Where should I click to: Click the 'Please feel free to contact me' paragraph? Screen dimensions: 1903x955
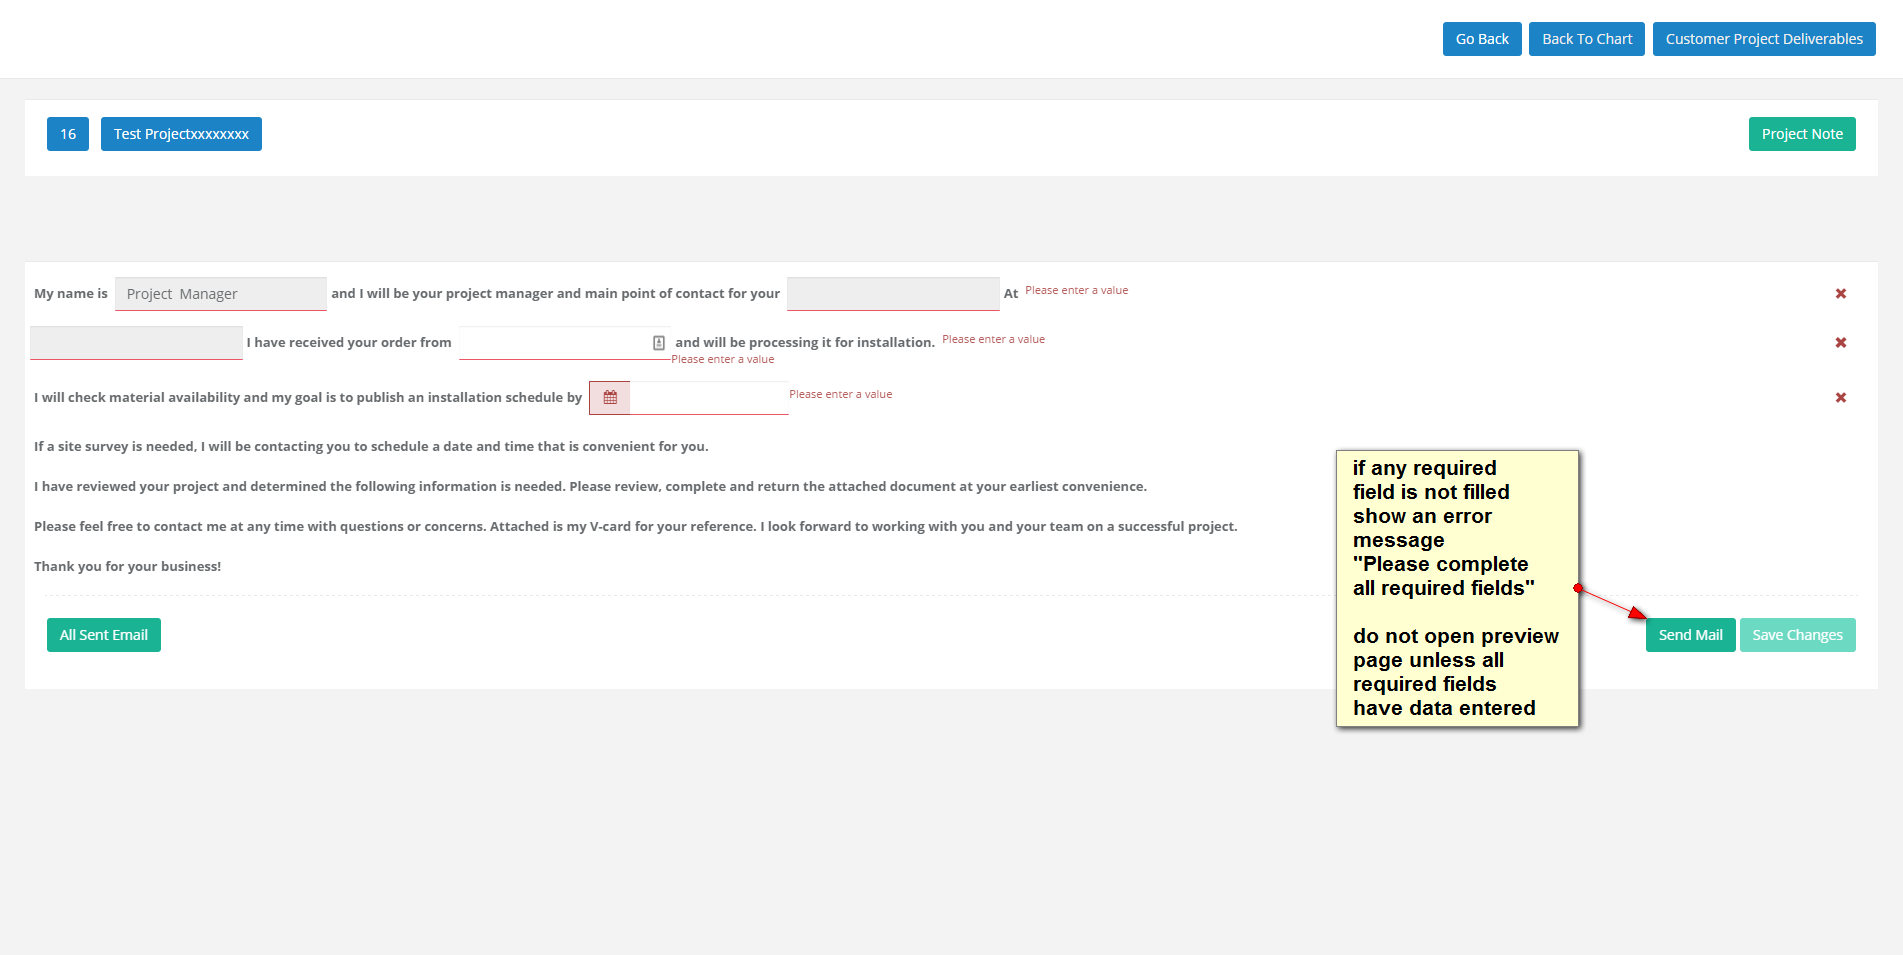[636, 526]
